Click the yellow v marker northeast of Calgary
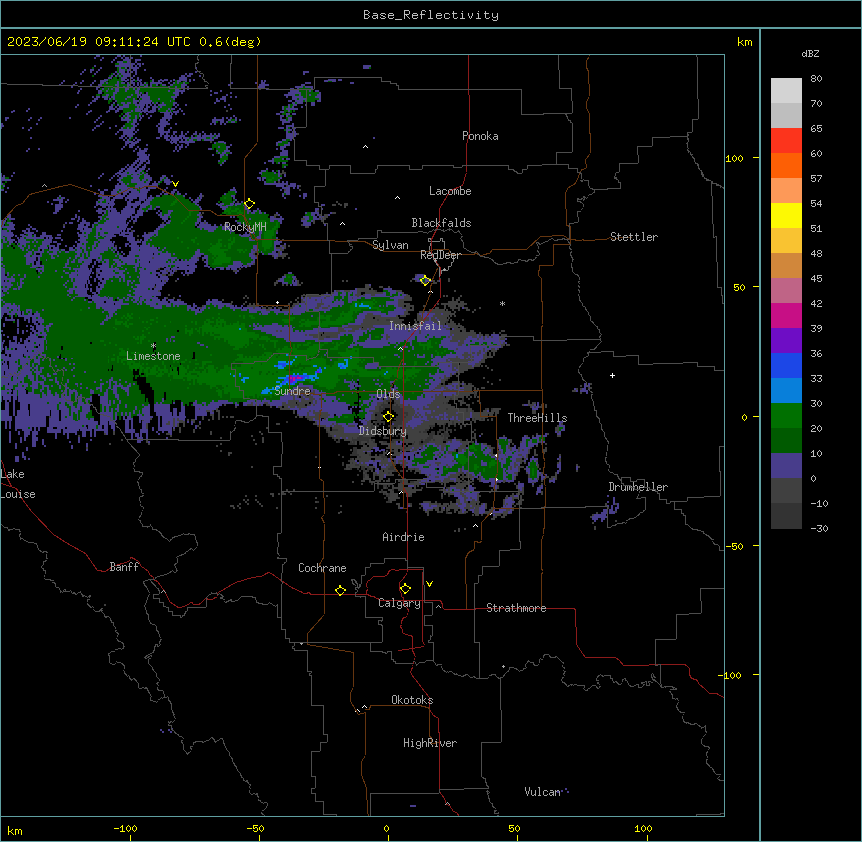The width and height of the screenshot is (862, 842). pos(429,584)
